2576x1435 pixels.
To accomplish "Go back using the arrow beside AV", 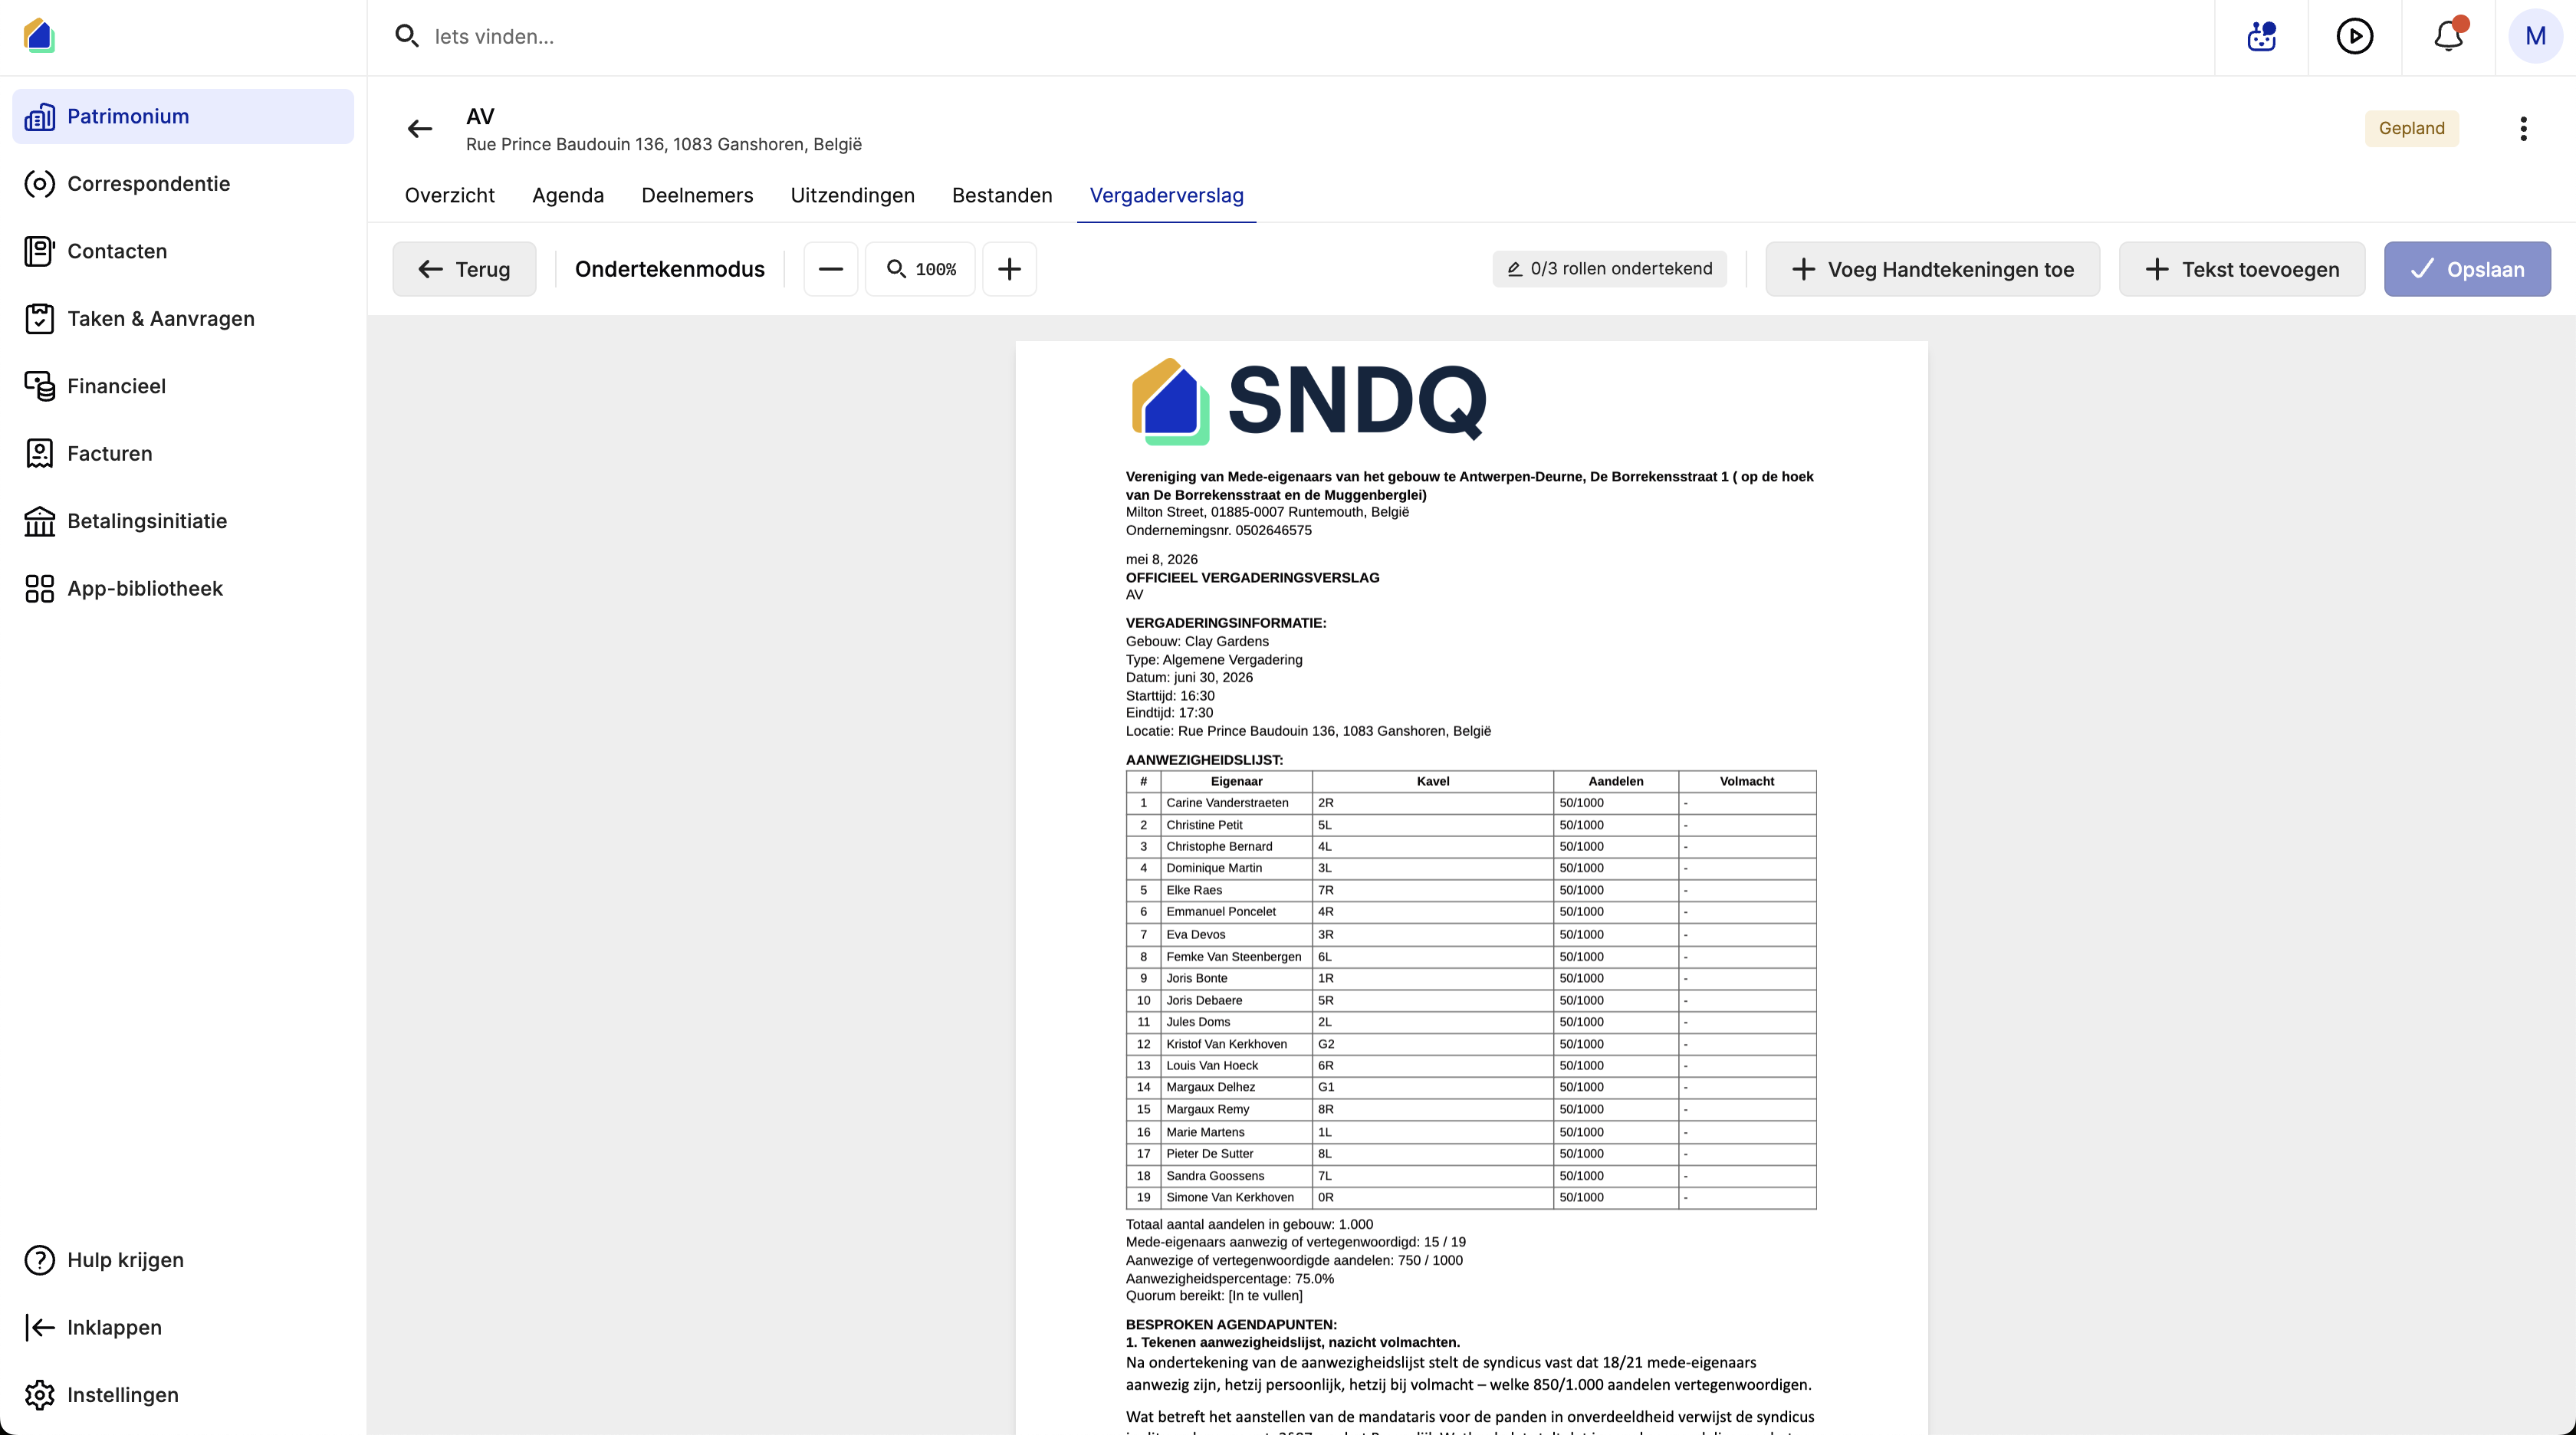I will 420,129.
